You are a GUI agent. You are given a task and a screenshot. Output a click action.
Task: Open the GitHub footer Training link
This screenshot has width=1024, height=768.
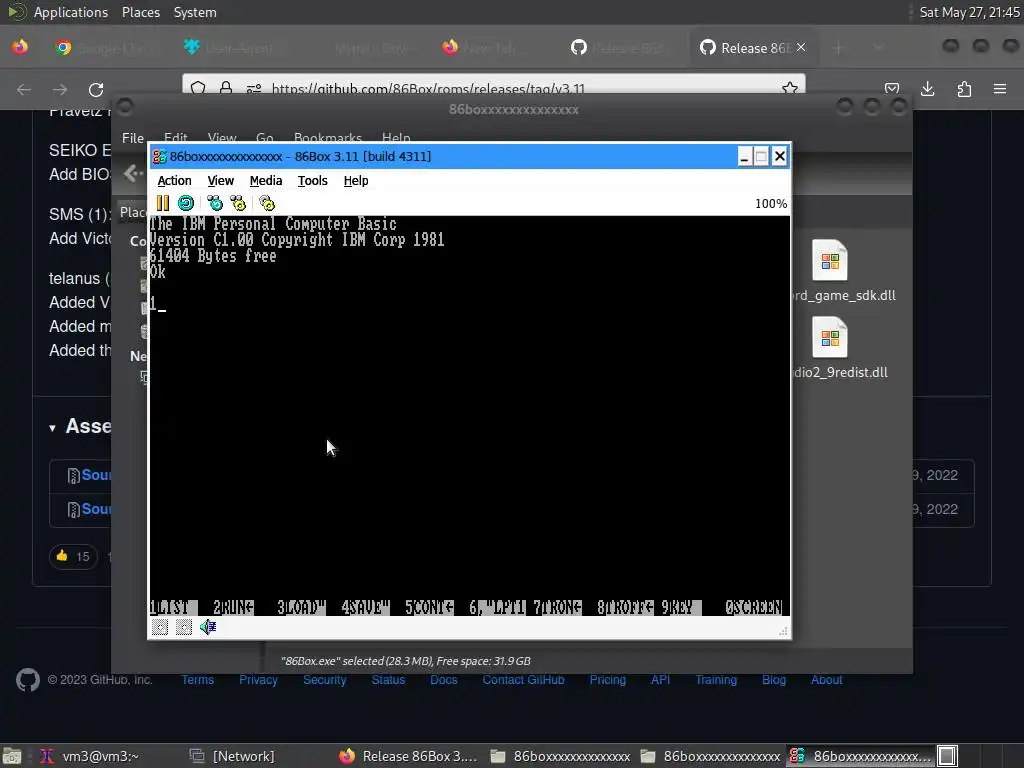pyautogui.click(x=716, y=680)
